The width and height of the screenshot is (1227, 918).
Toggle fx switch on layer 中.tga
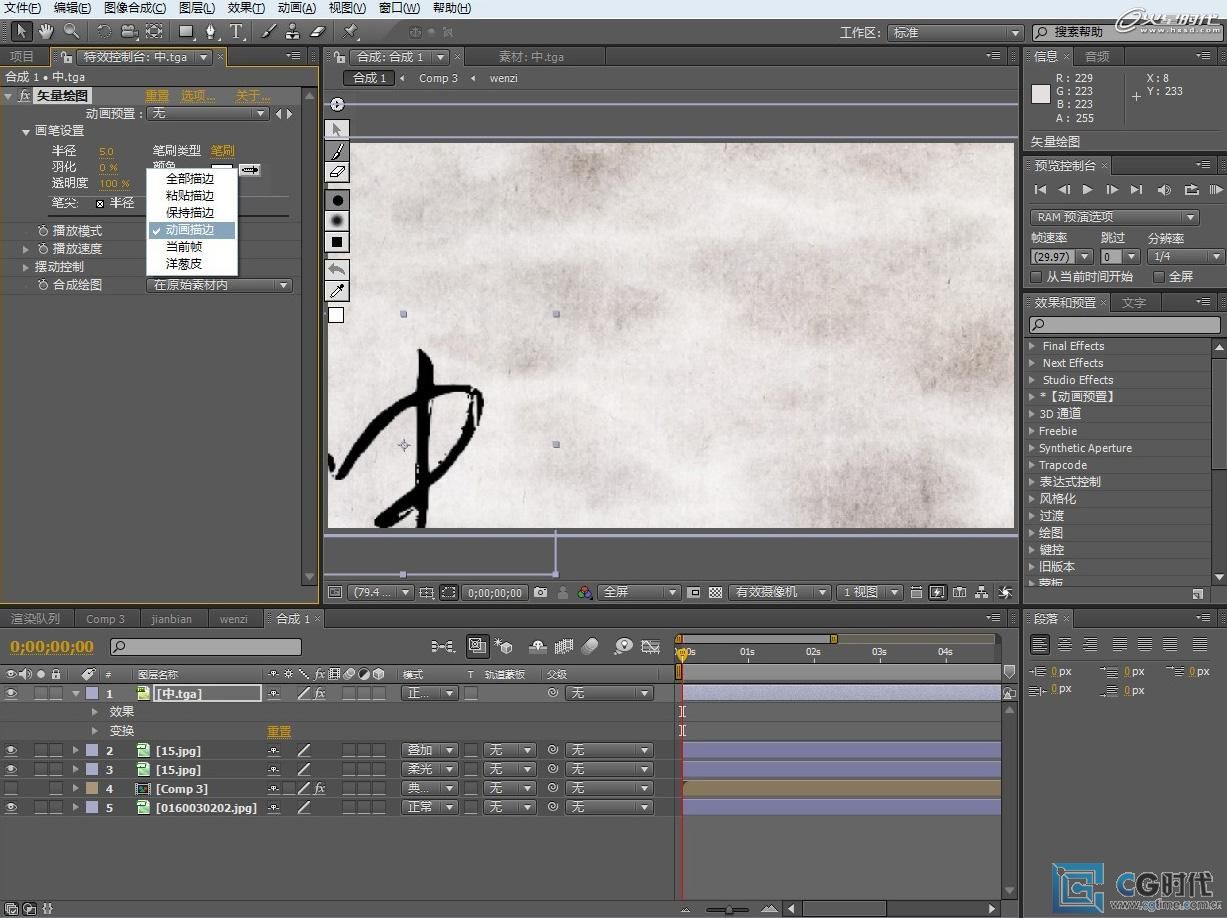tap(320, 693)
